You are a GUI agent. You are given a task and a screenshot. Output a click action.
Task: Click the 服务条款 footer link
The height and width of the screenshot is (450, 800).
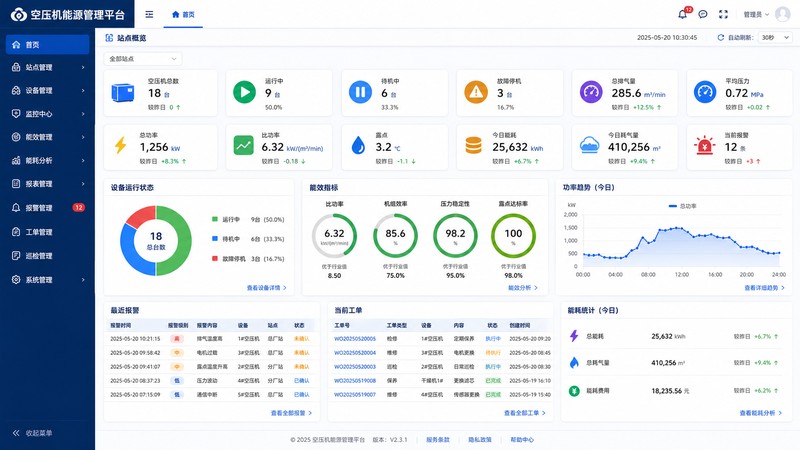438,439
